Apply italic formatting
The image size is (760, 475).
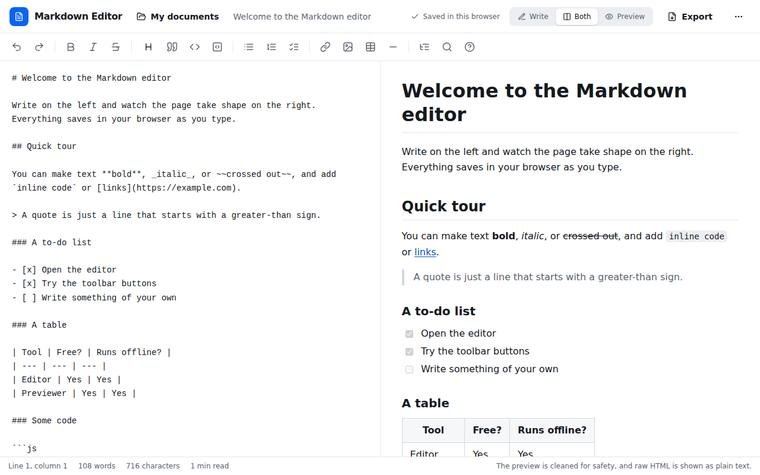(93, 47)
